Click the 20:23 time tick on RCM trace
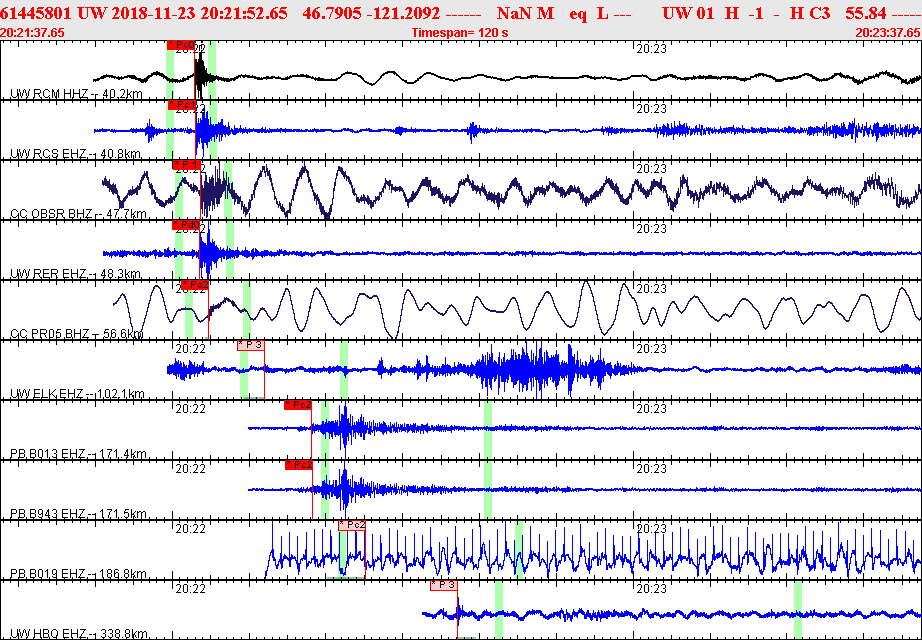This screenshot has width=922, height=640. click(x=651, y=48)
